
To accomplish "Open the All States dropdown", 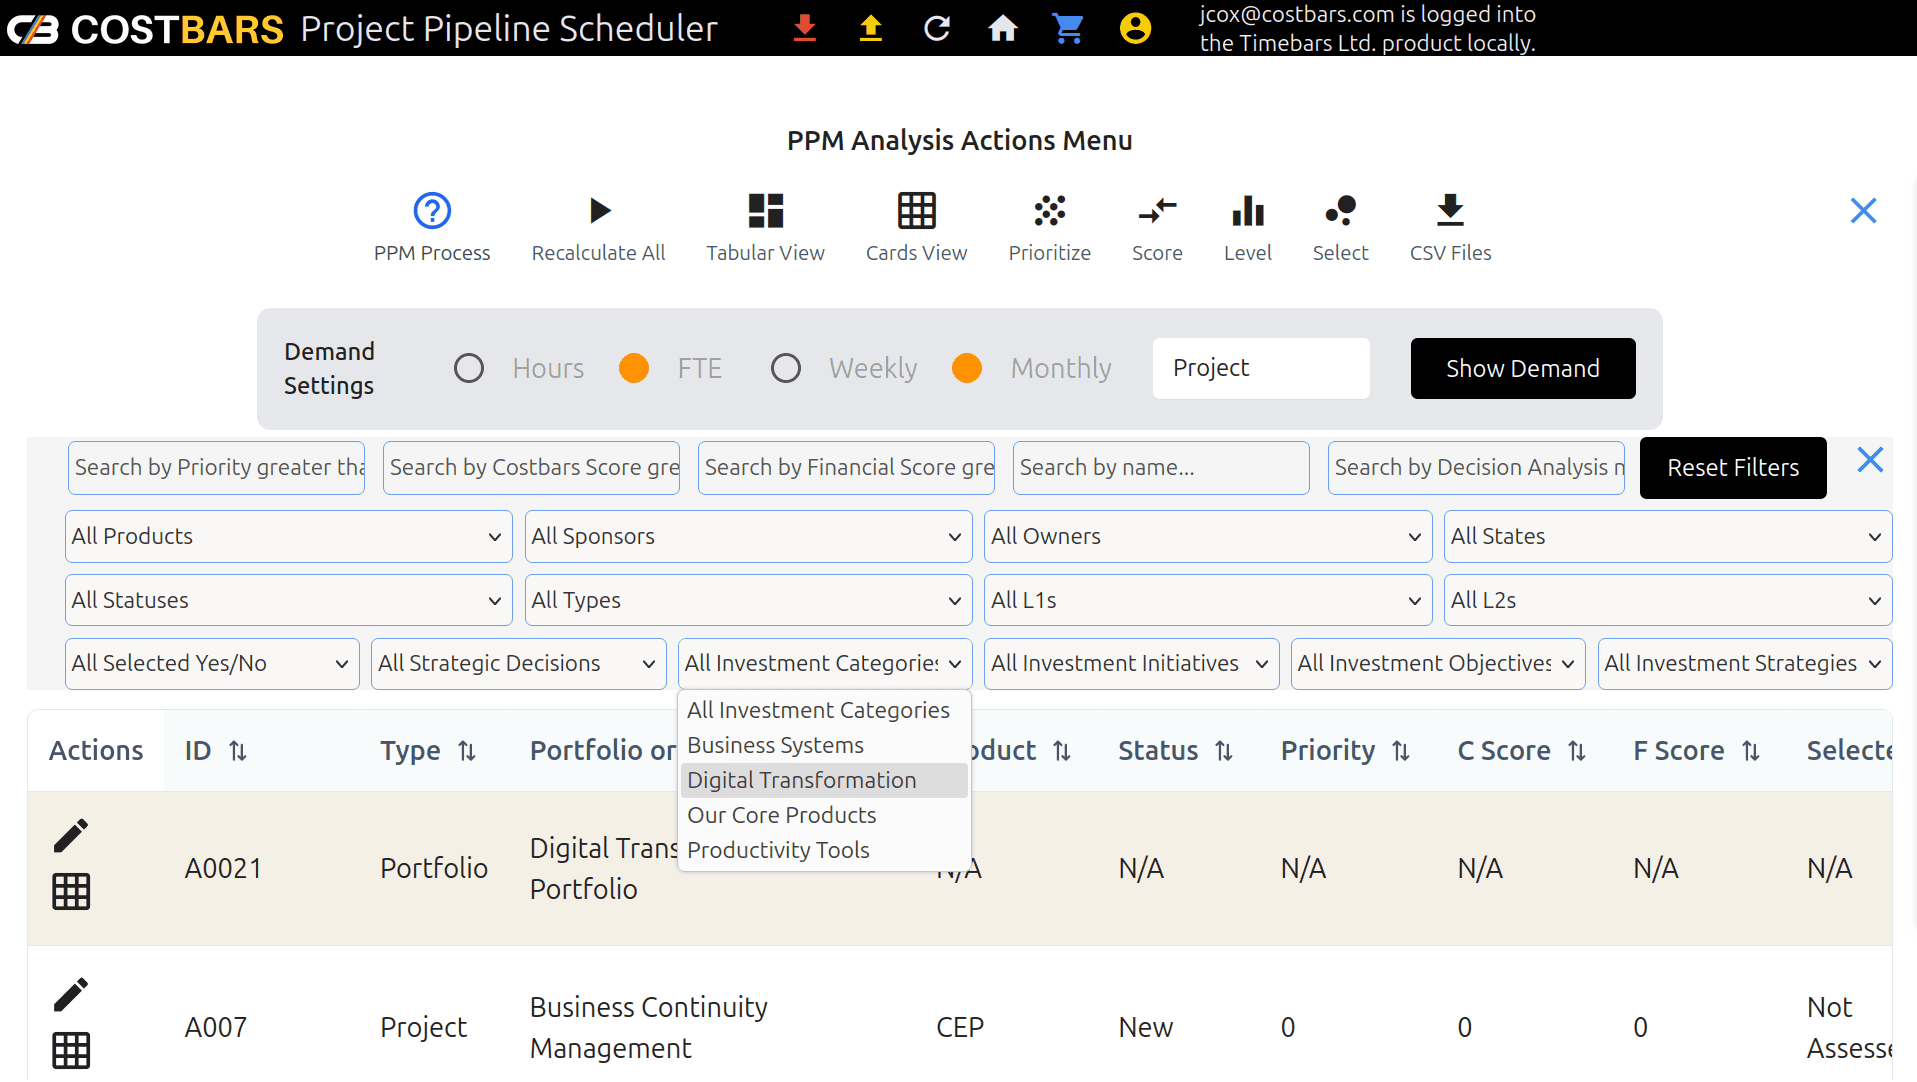I will coord(1668,537).
